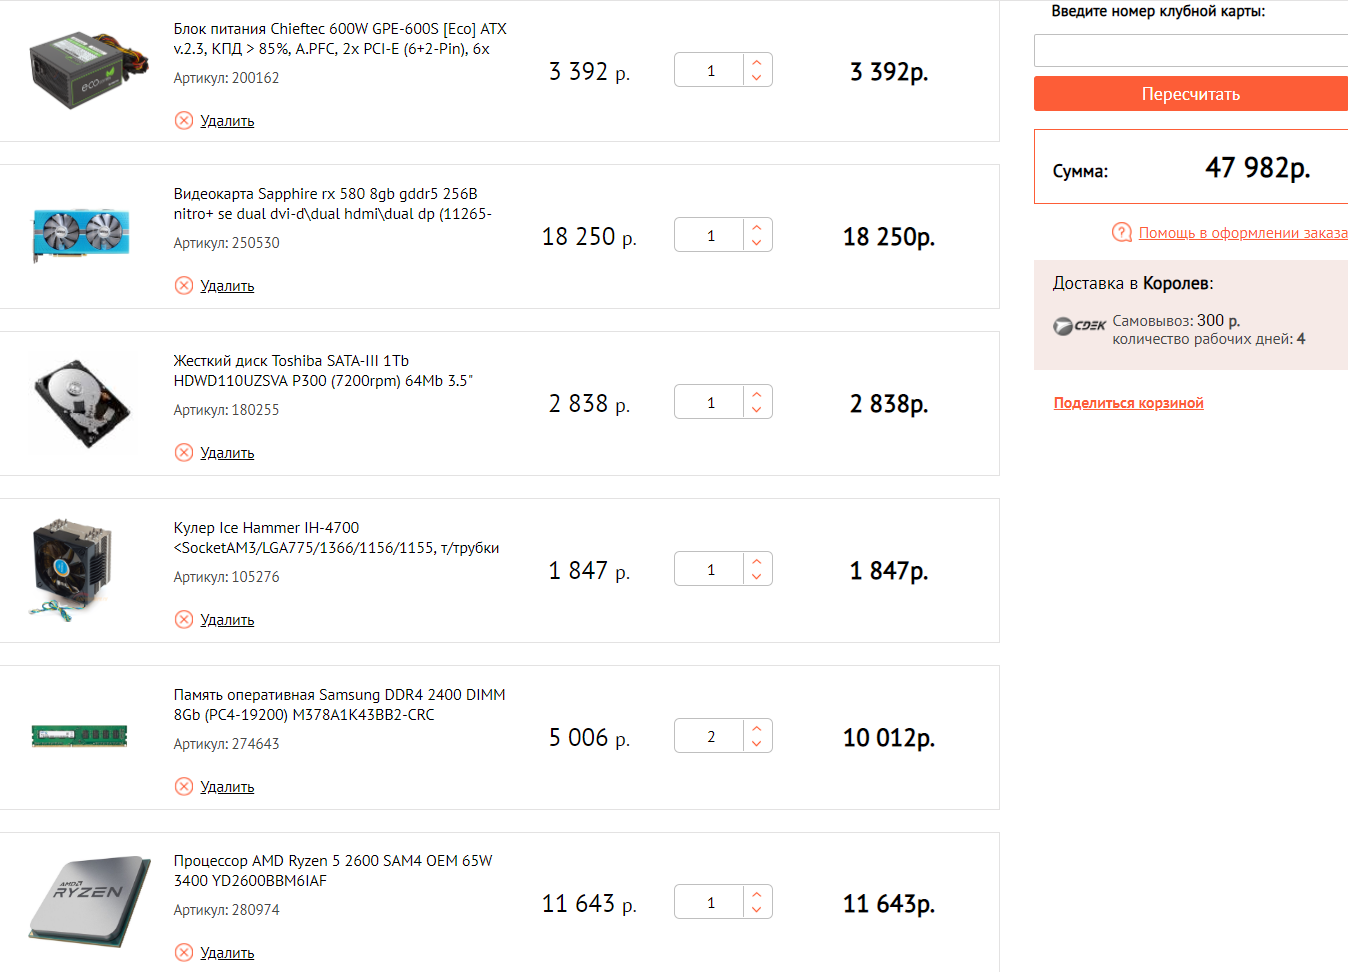Screen dimensions: 1348x972
Task: Decrease quantity of Samsung DDR4 memory
Action: (757, 744)
